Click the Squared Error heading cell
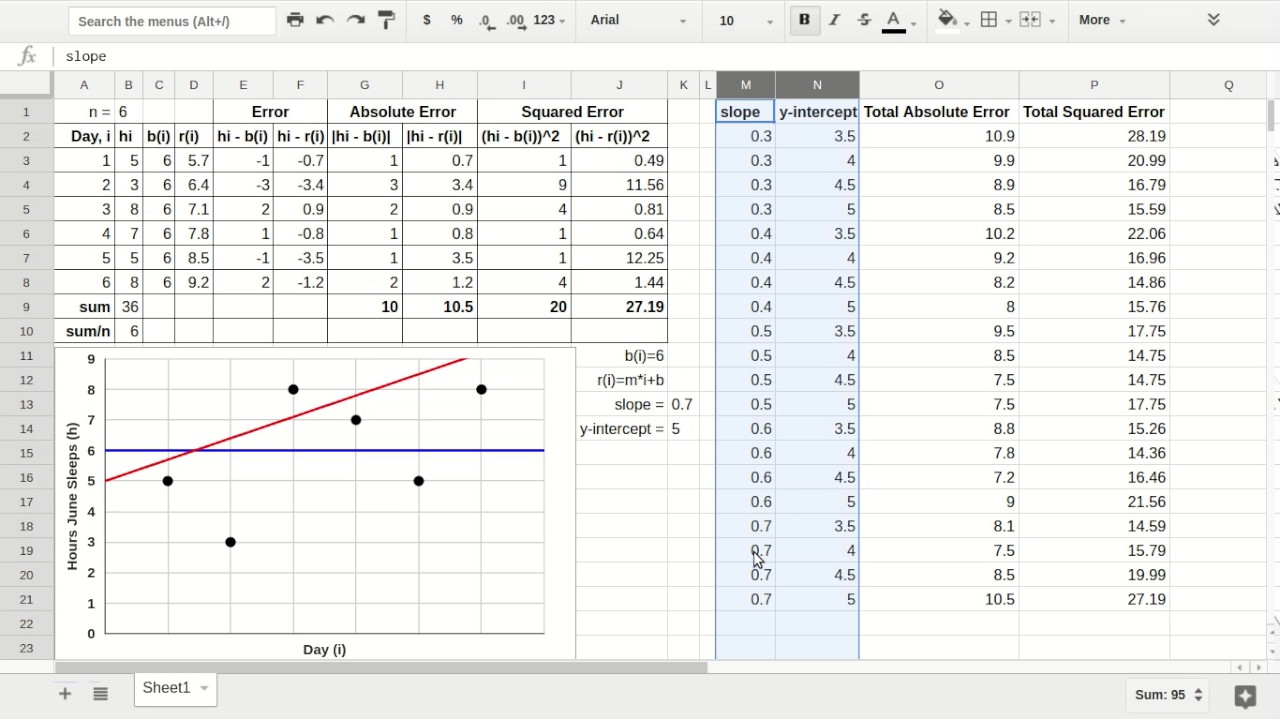Viewport: 1280px width, 720px height. click(572, 112)
